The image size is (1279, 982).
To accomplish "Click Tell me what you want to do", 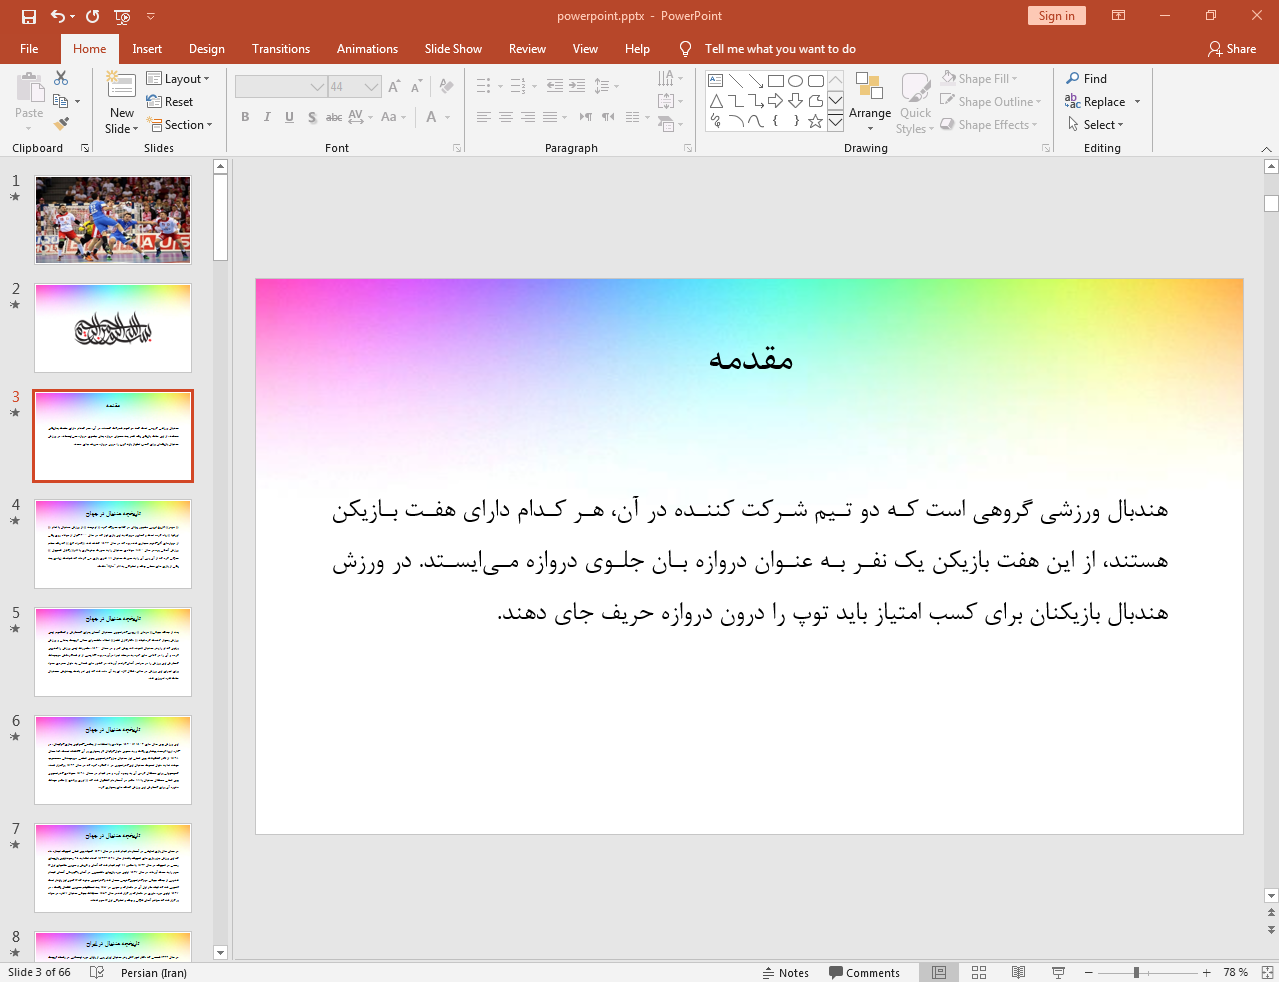I will (x=780, y=48).
